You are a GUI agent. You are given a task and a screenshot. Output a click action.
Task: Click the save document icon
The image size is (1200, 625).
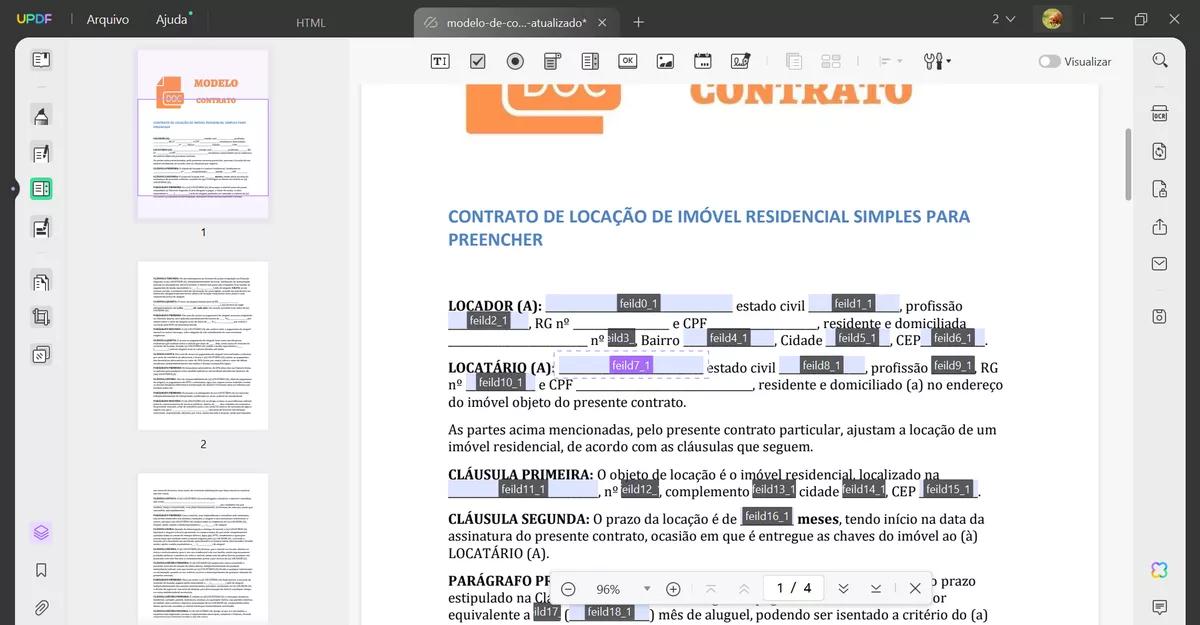(x=1160, y=316)
